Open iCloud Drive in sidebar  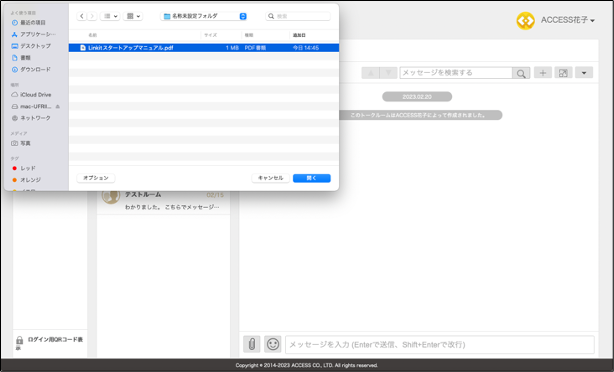(31, 95)
